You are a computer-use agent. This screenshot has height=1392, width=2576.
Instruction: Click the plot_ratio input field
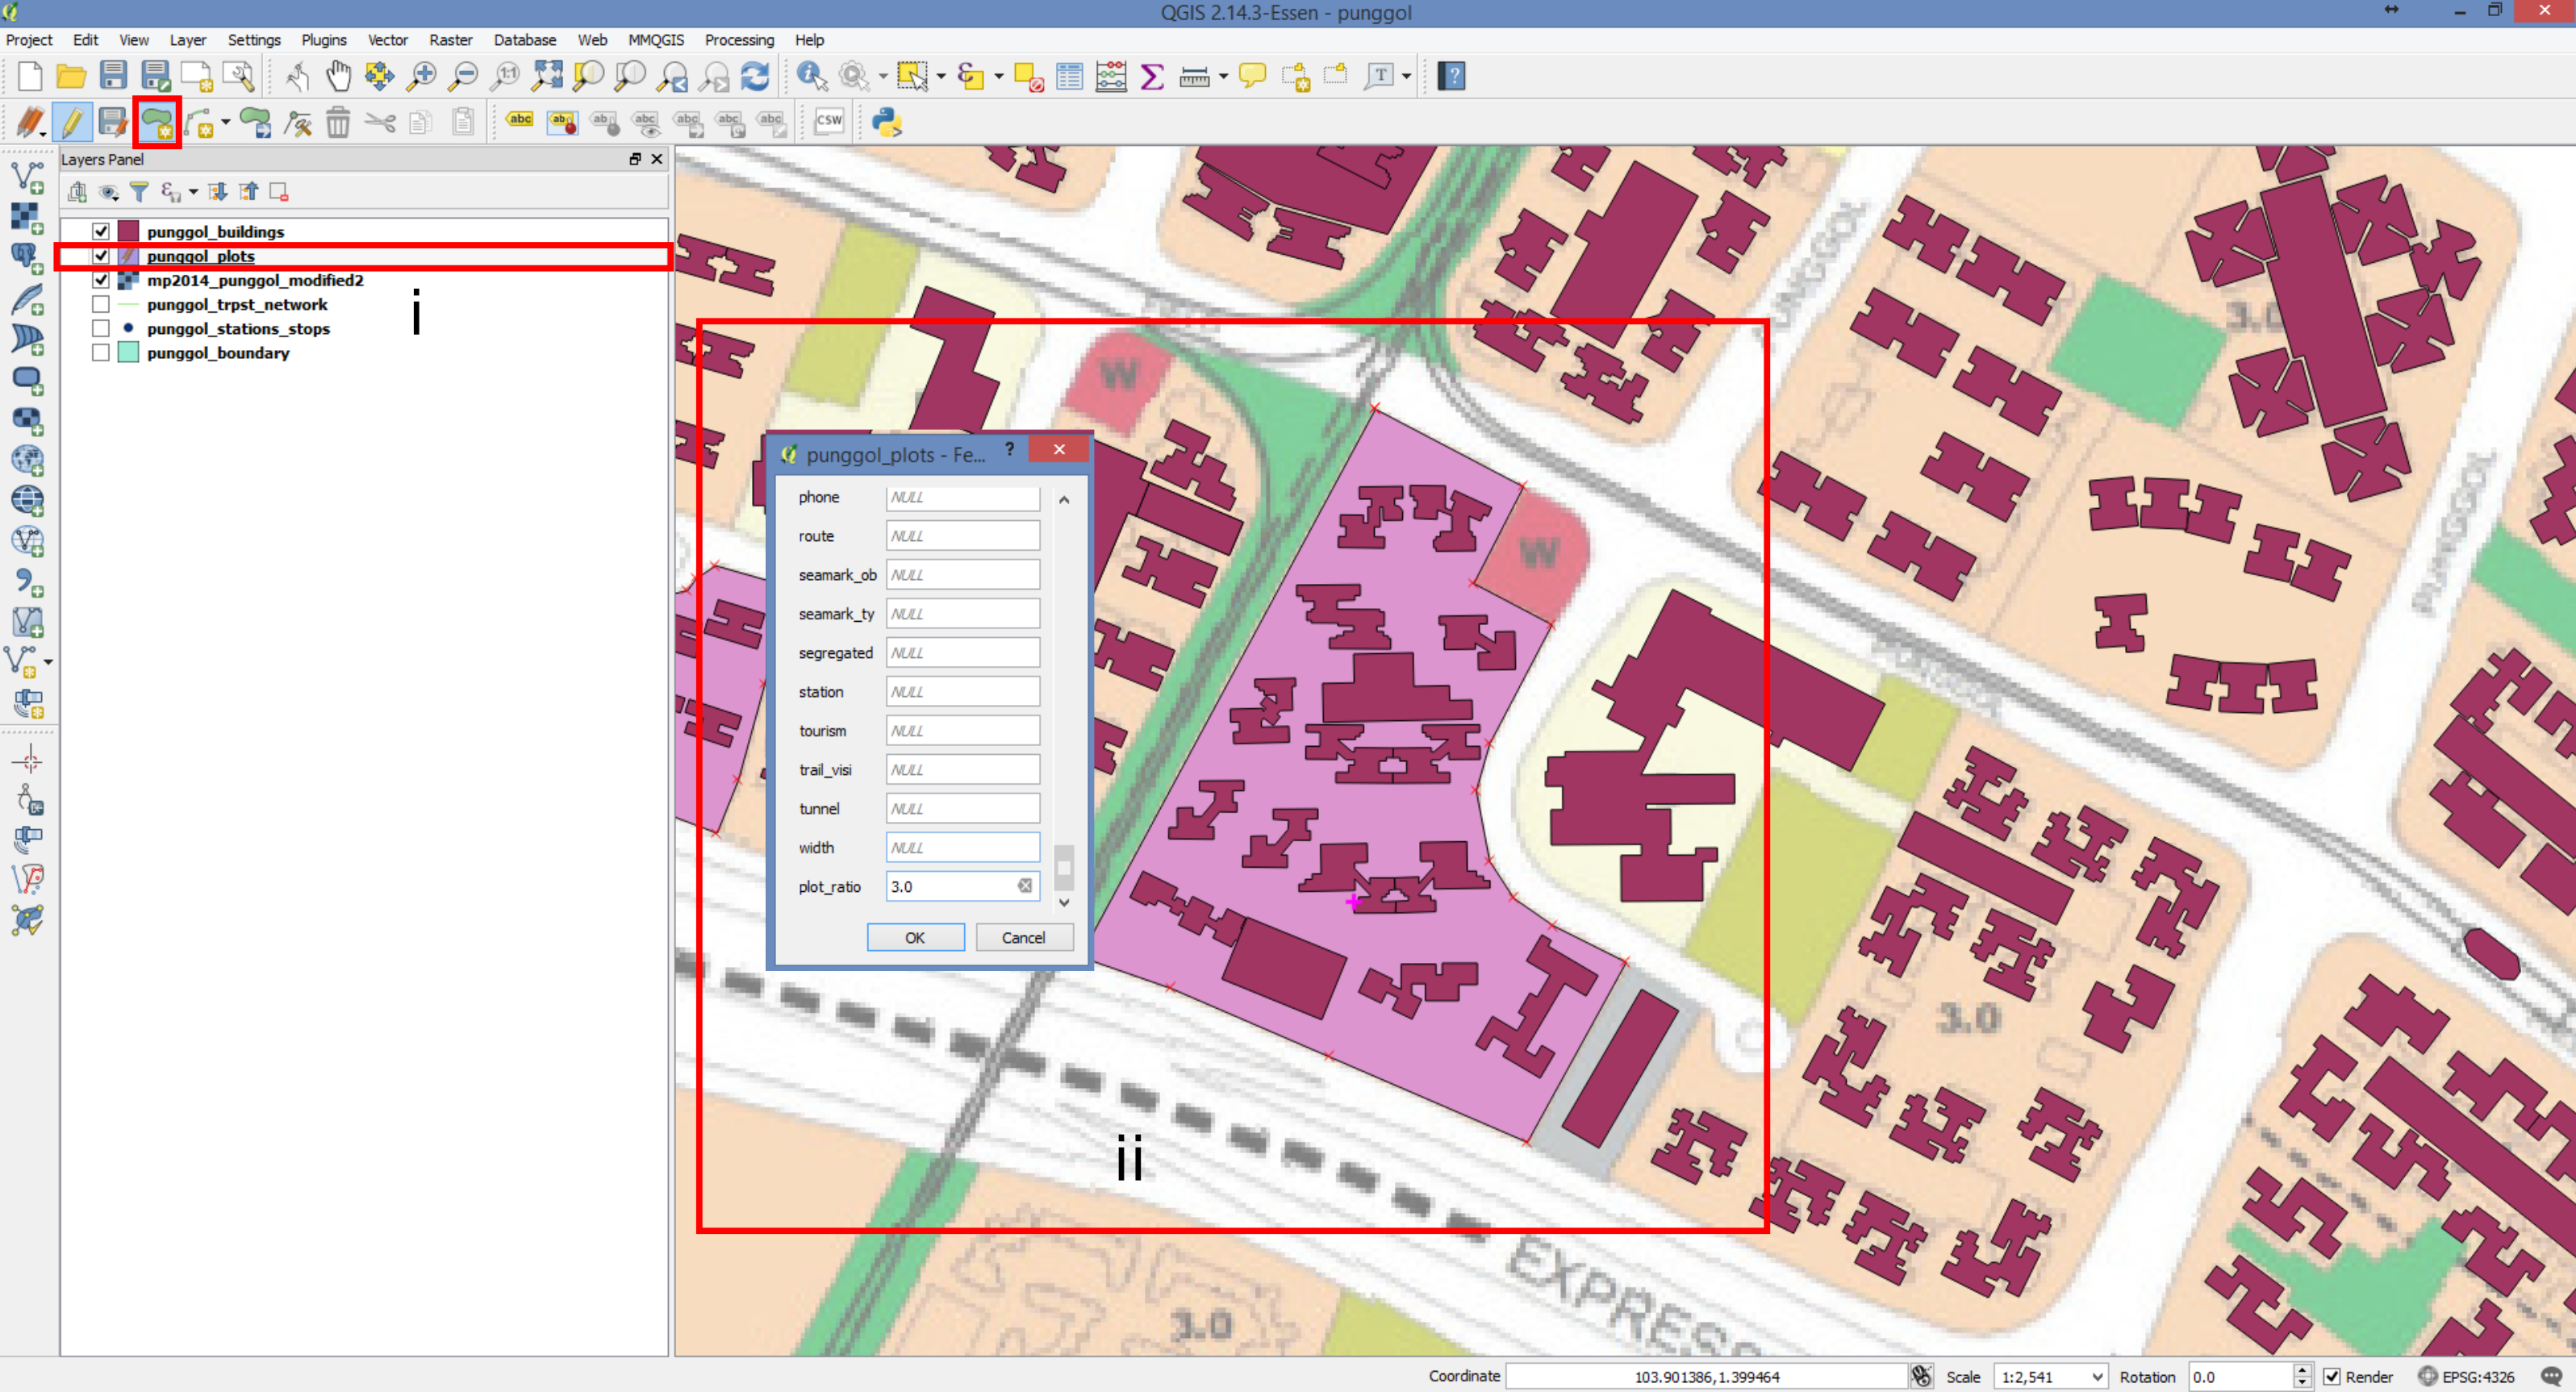(951, 886)
